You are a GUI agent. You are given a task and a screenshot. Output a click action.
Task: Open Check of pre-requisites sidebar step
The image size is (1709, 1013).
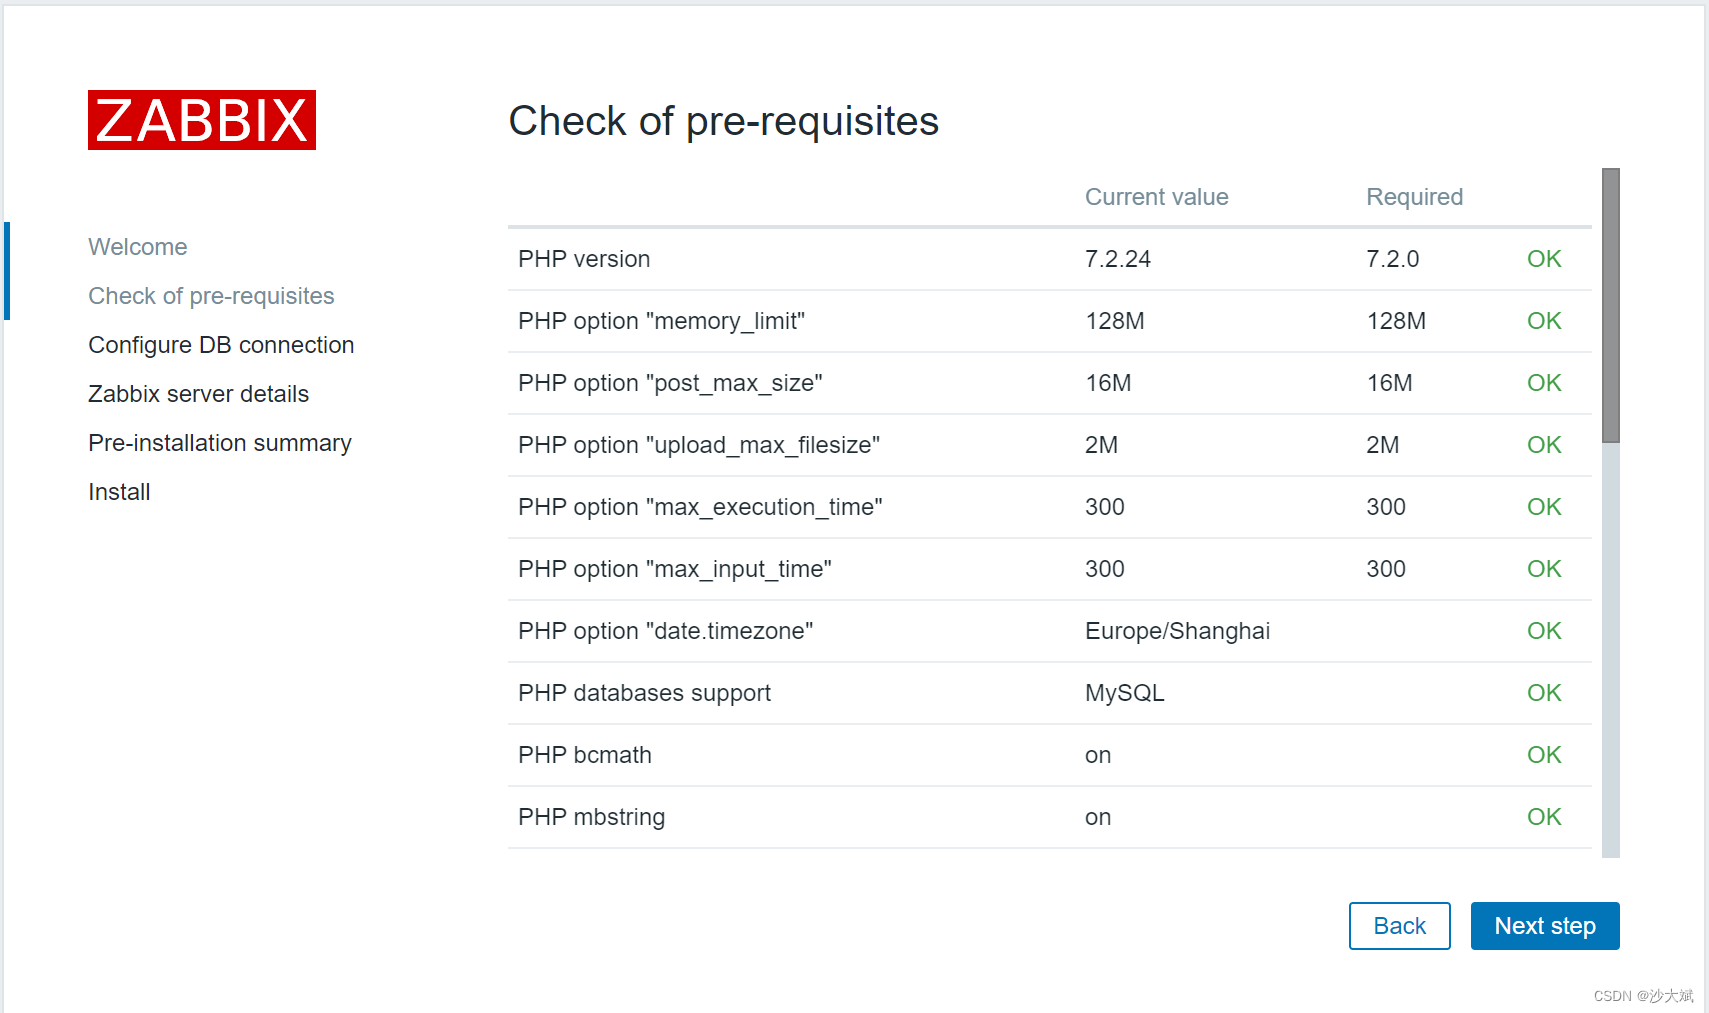click(x=211, y=296)
